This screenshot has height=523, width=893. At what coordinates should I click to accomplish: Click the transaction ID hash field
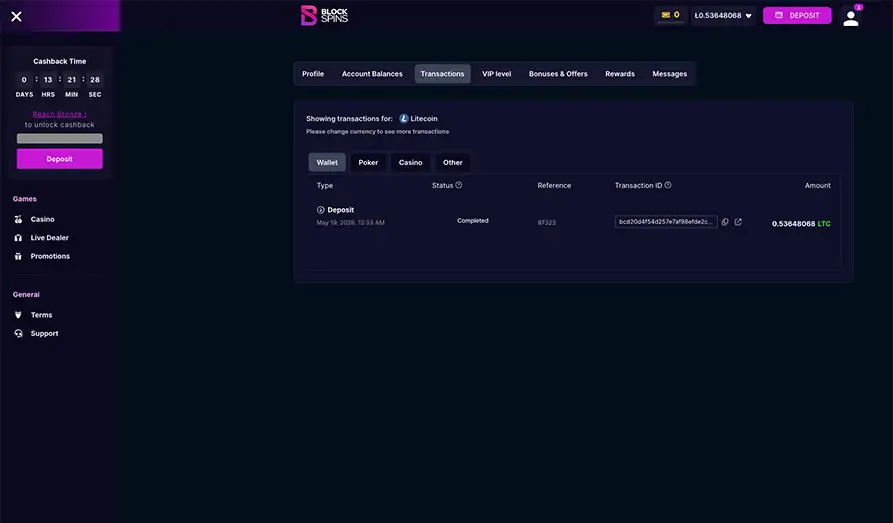coord(666,222)
